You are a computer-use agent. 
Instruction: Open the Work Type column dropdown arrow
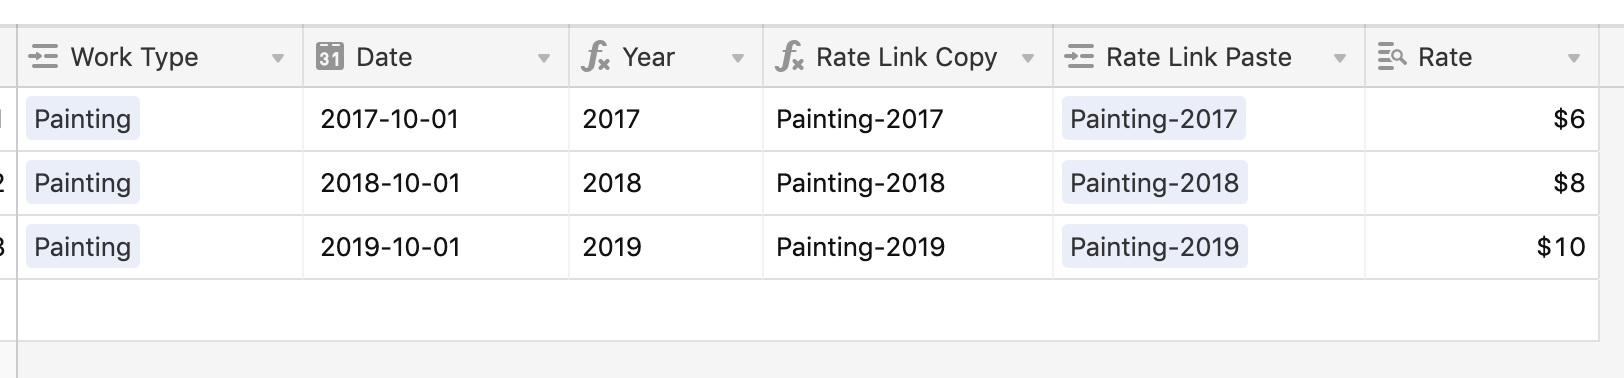point(278,59)
